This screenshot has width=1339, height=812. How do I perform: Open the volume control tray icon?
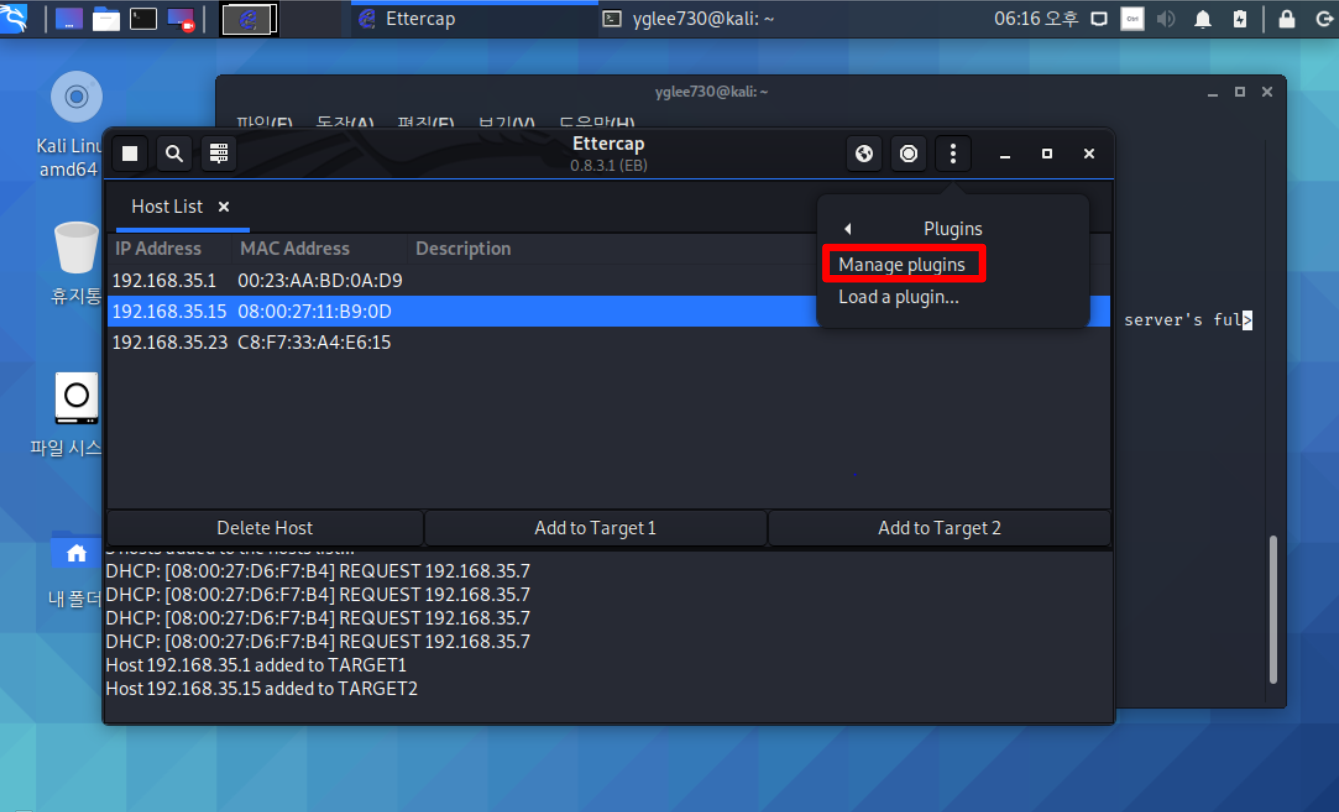click(1166, 18)
